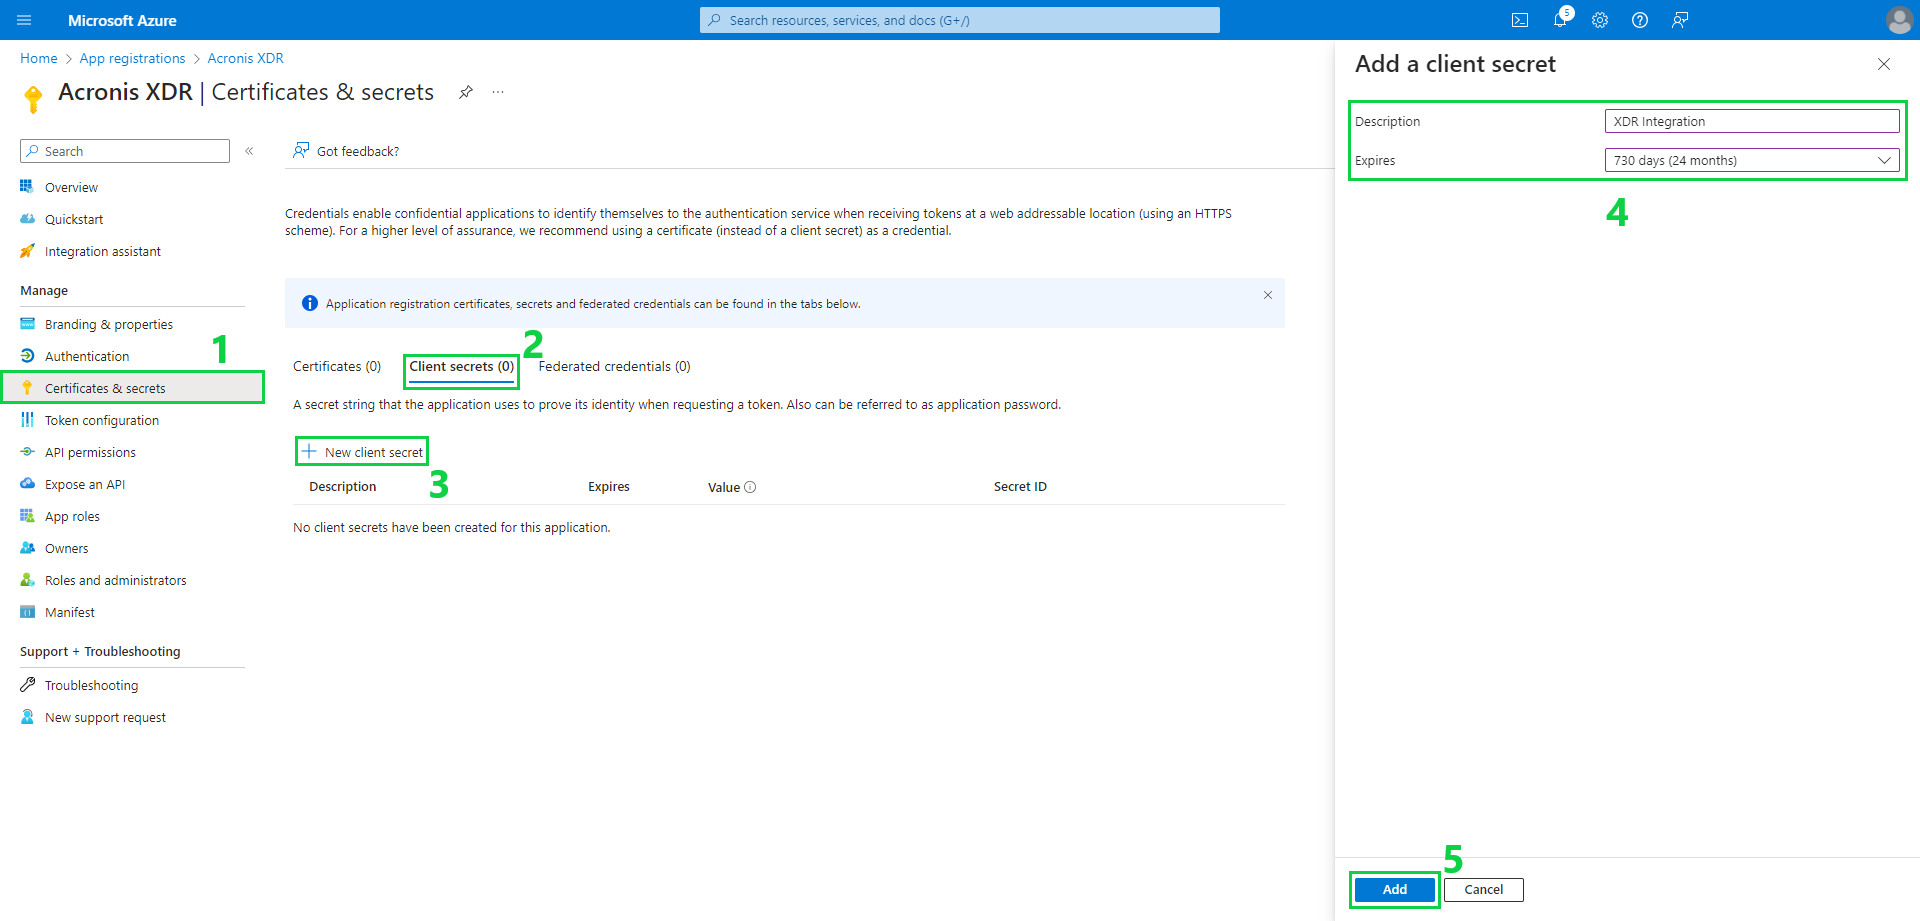Screen dimensions: 1920x921
Task: Open the Azure portal hamburger menu
Action: click(x=23, y=20)
